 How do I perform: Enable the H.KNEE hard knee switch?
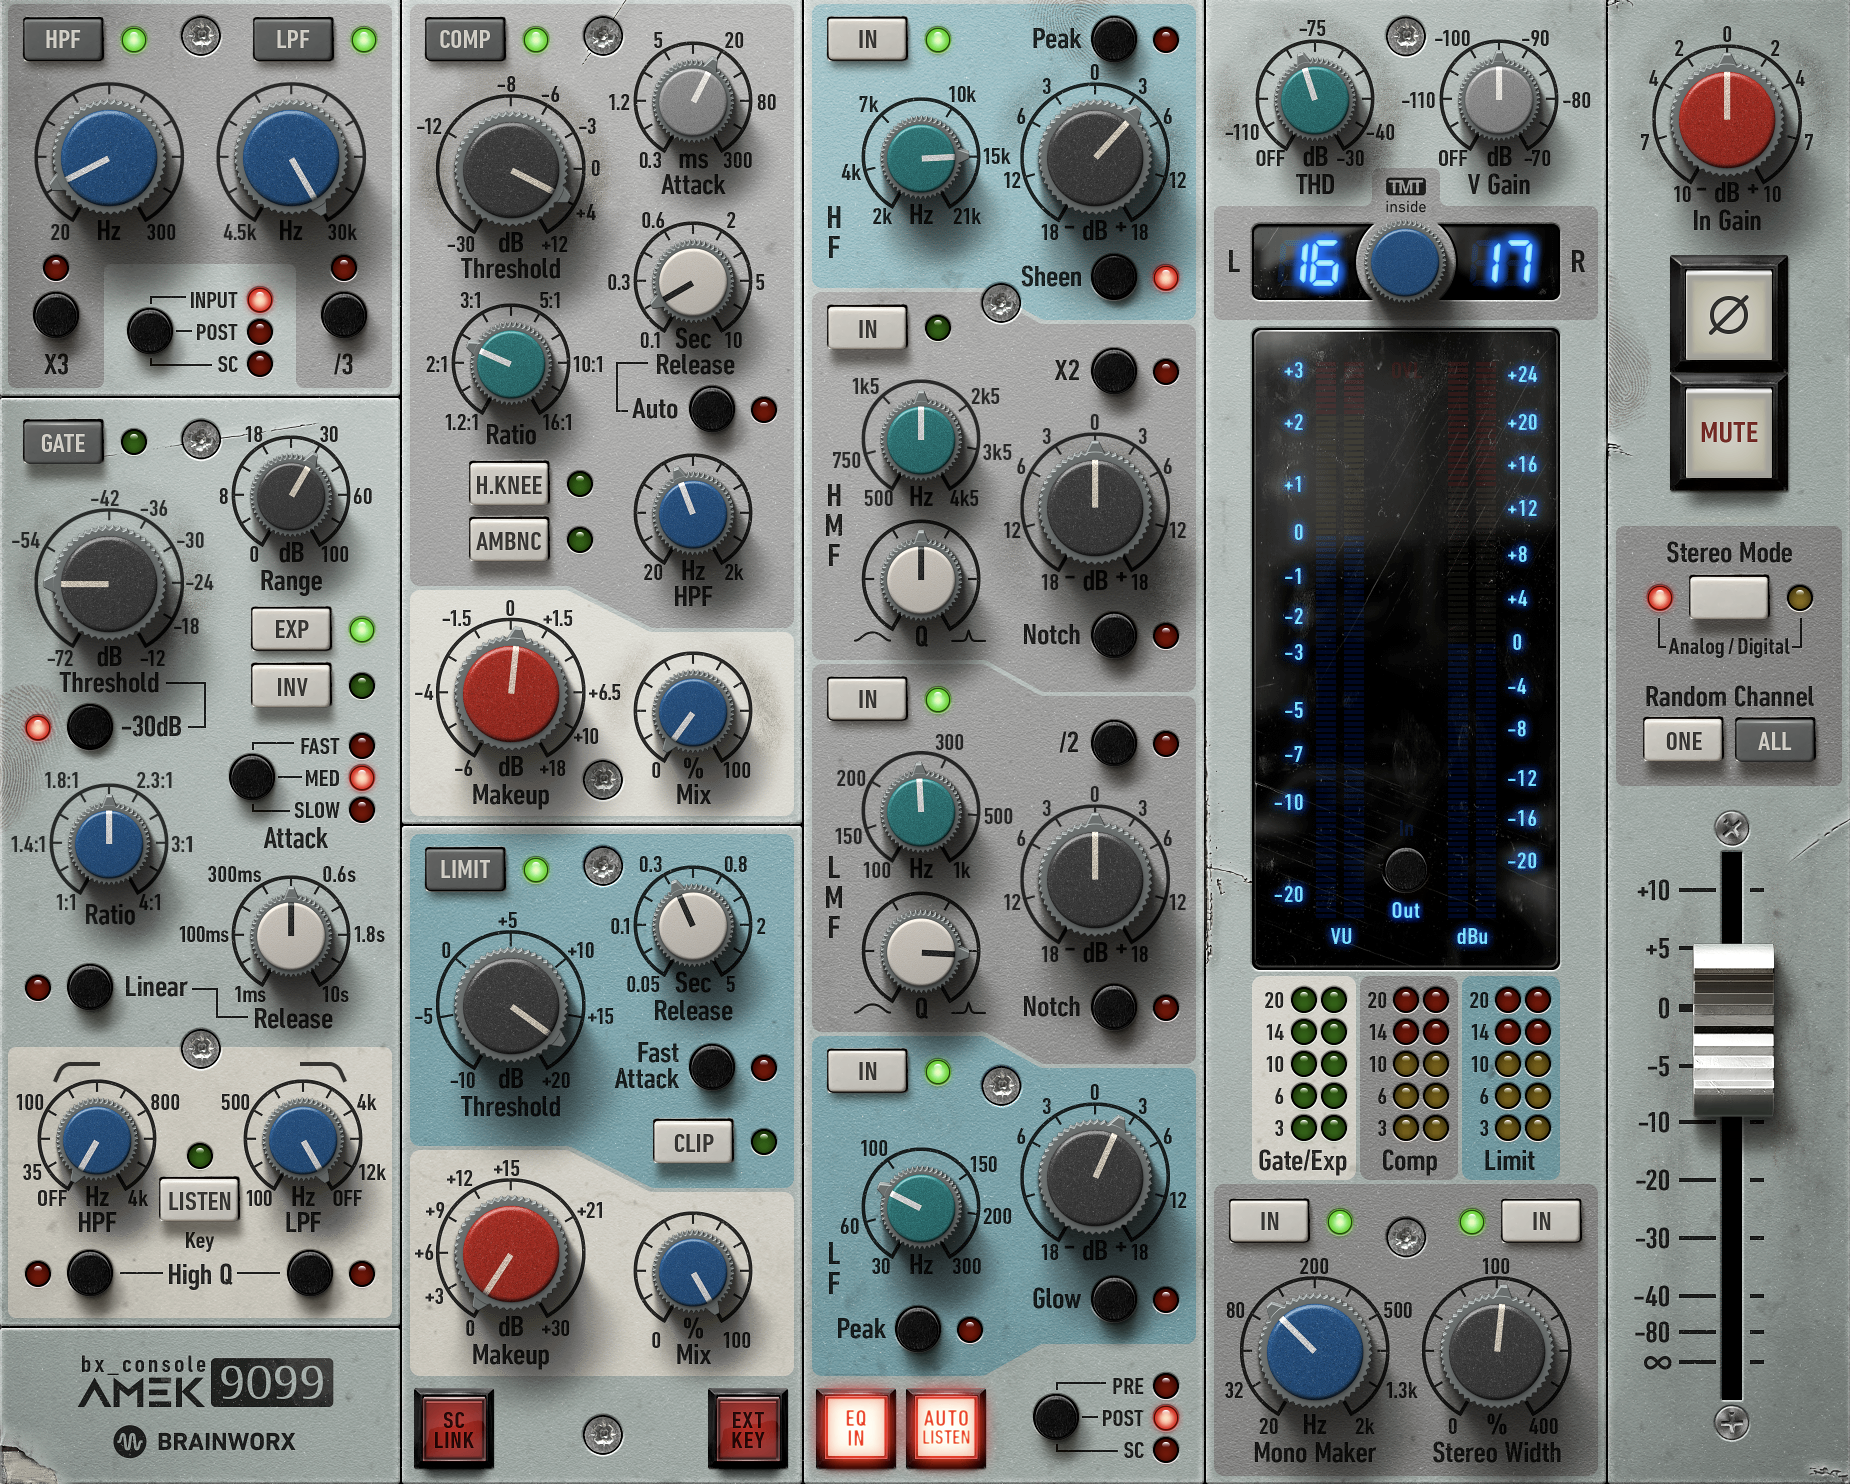[509, 485]
